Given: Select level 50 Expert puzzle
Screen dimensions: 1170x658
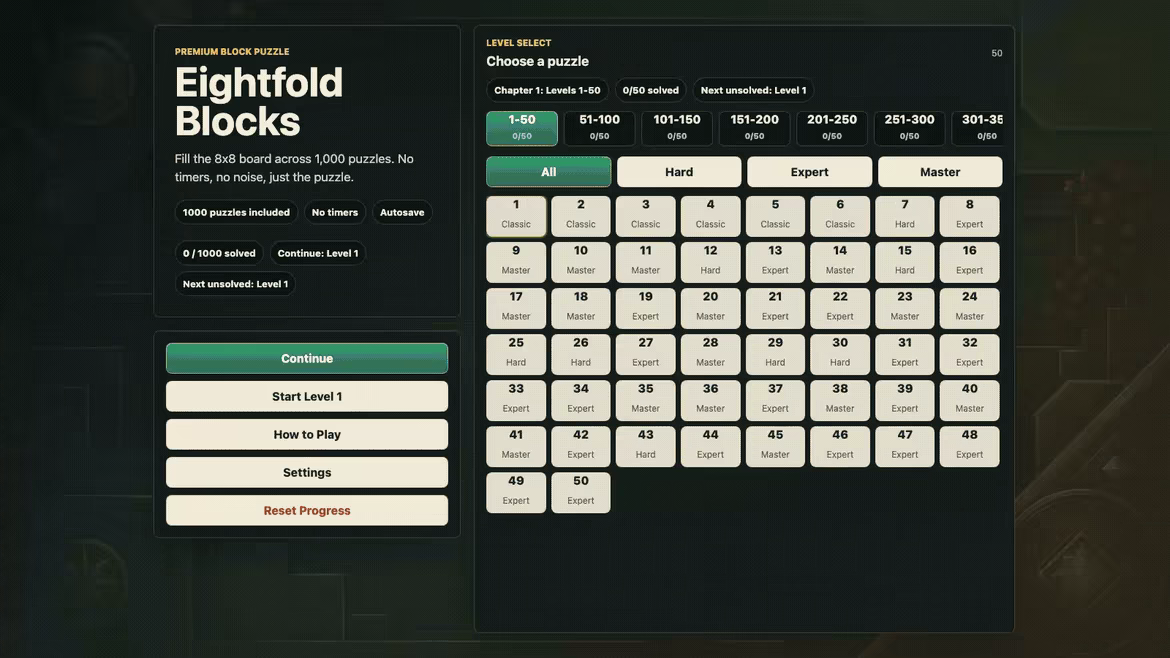Looking at the screenshot, I should click(x=581, y=493).
